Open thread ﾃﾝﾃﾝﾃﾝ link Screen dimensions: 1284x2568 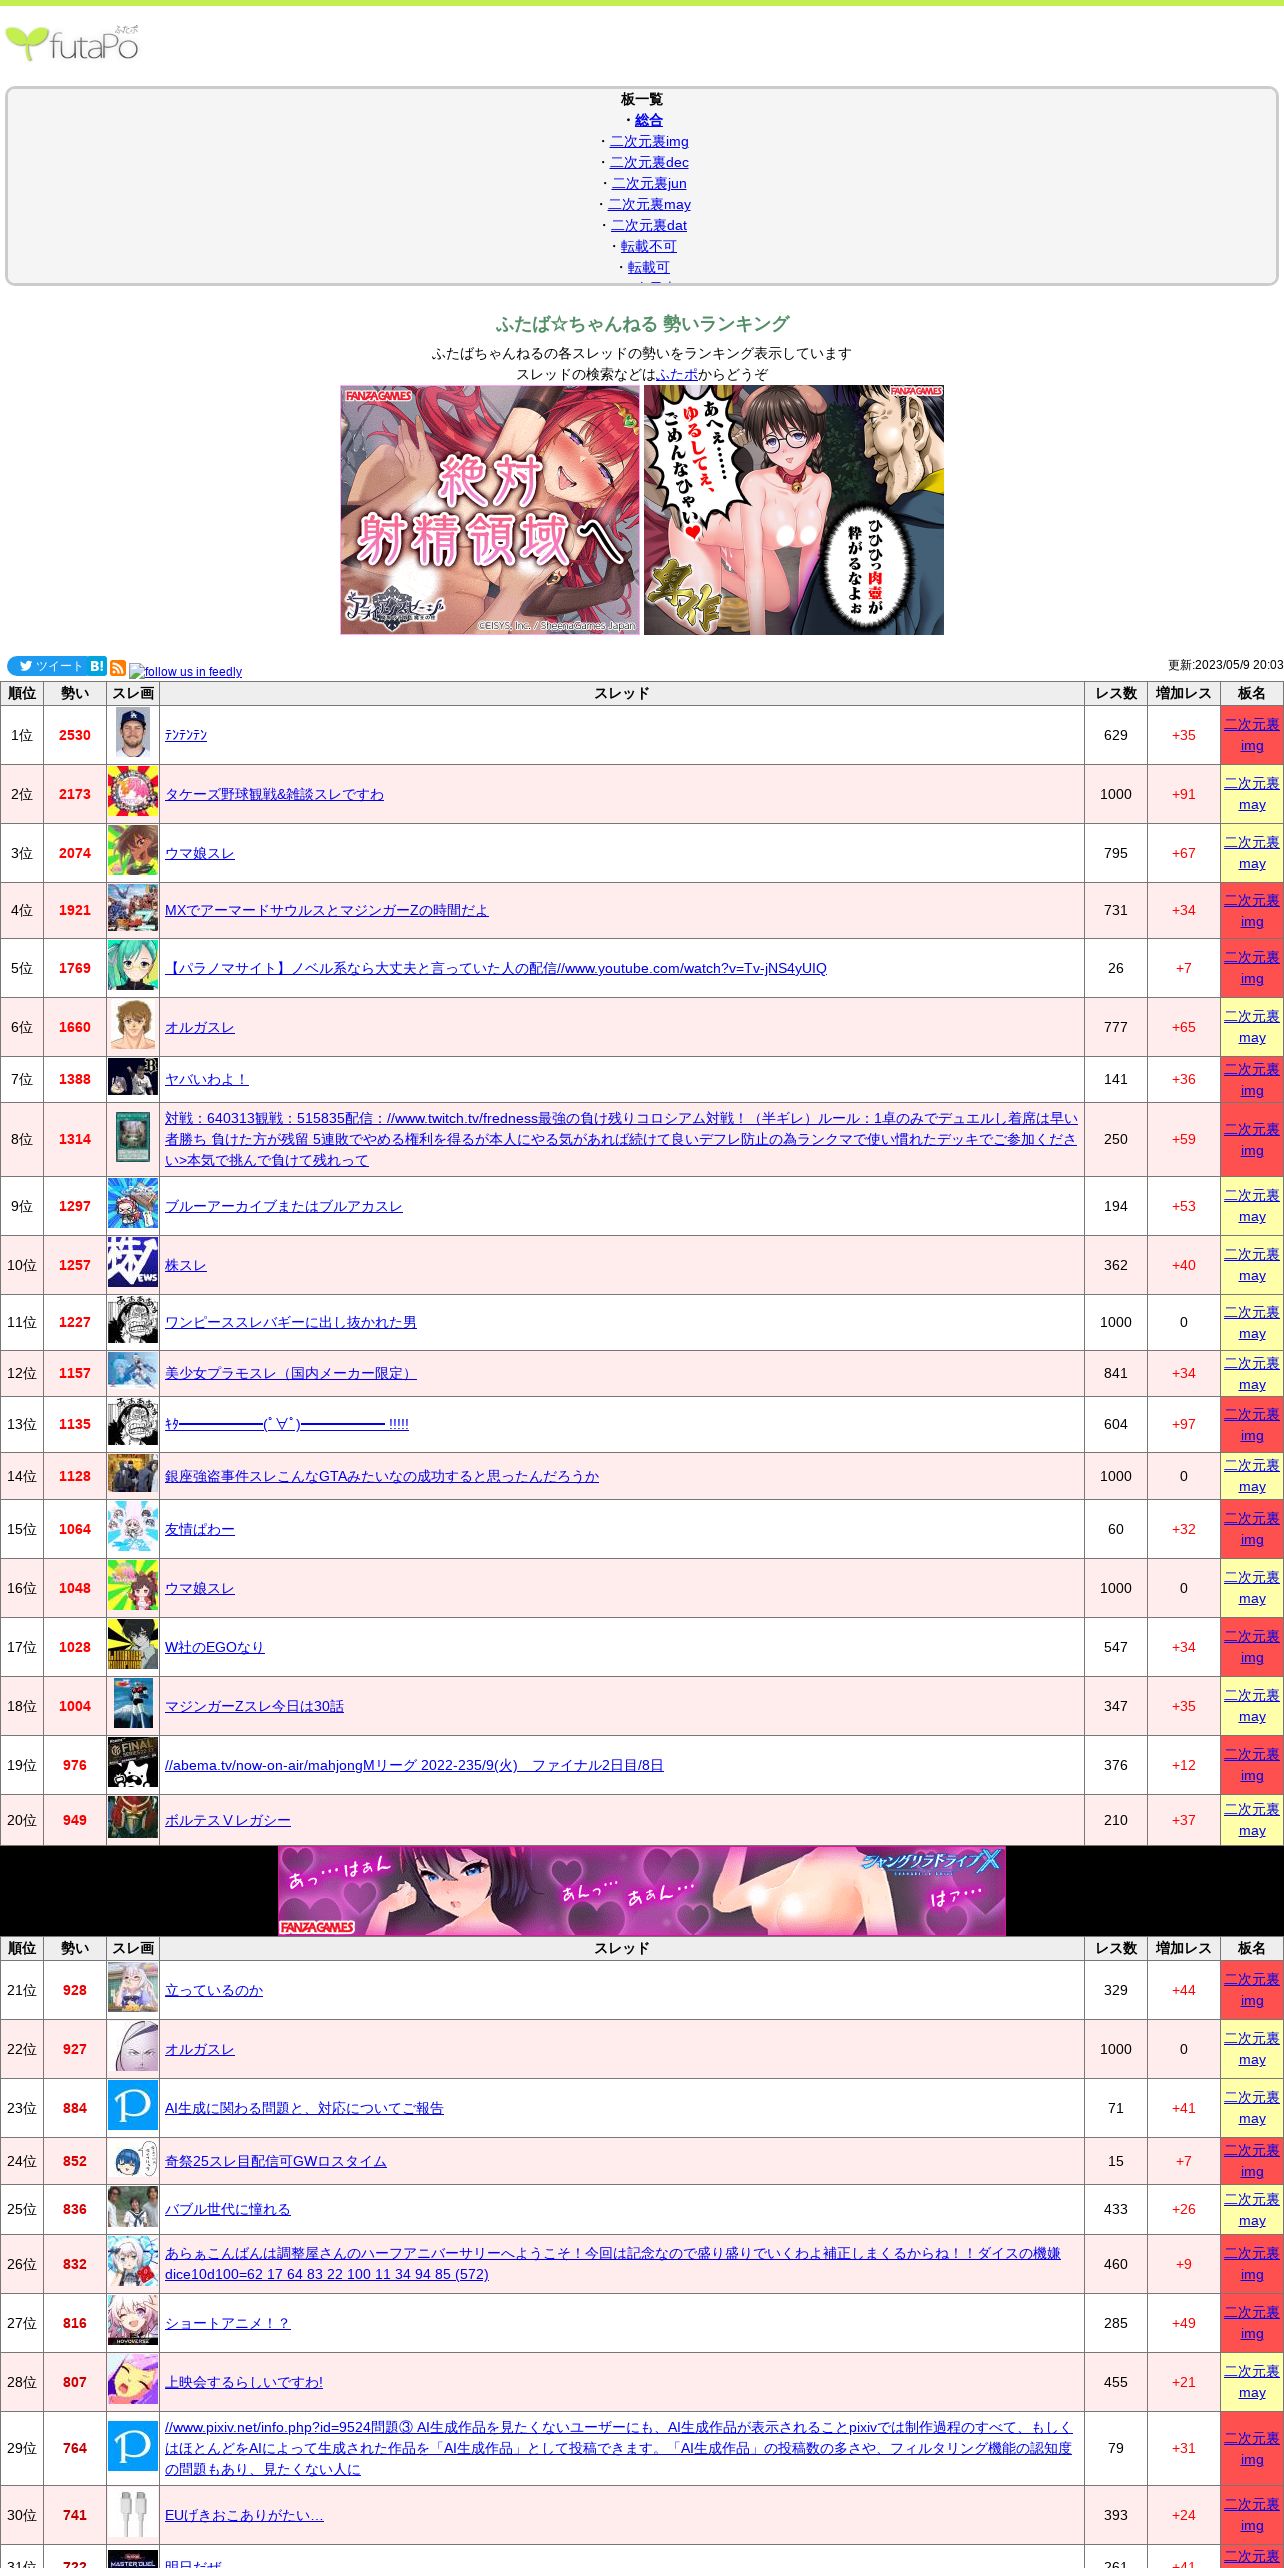(x=186, y=735)
